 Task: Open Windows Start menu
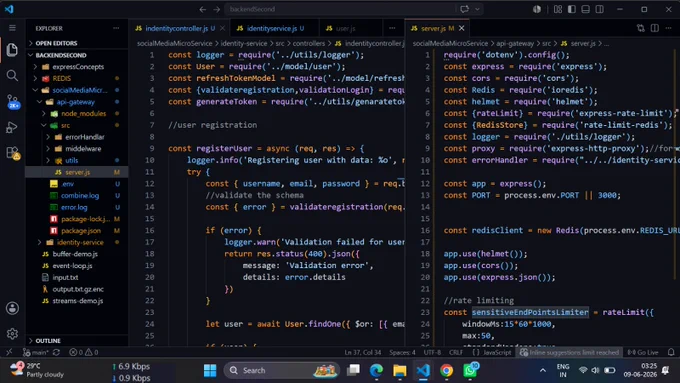coord(210,370)
